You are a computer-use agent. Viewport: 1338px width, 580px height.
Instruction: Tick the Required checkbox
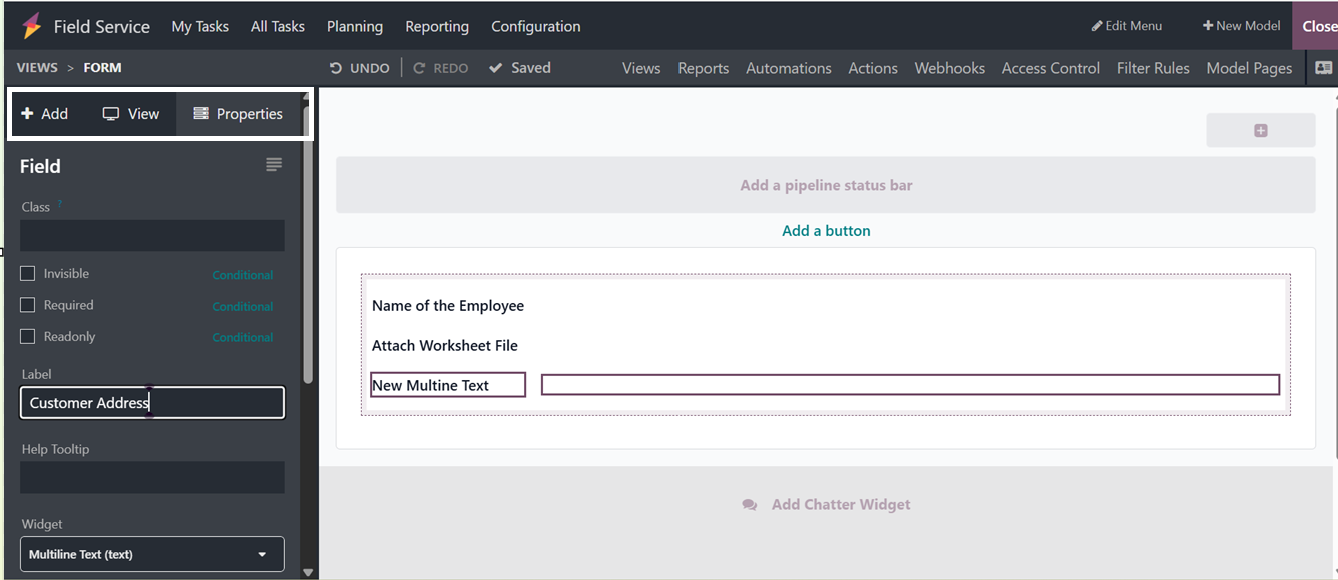[x=28, y=305]
